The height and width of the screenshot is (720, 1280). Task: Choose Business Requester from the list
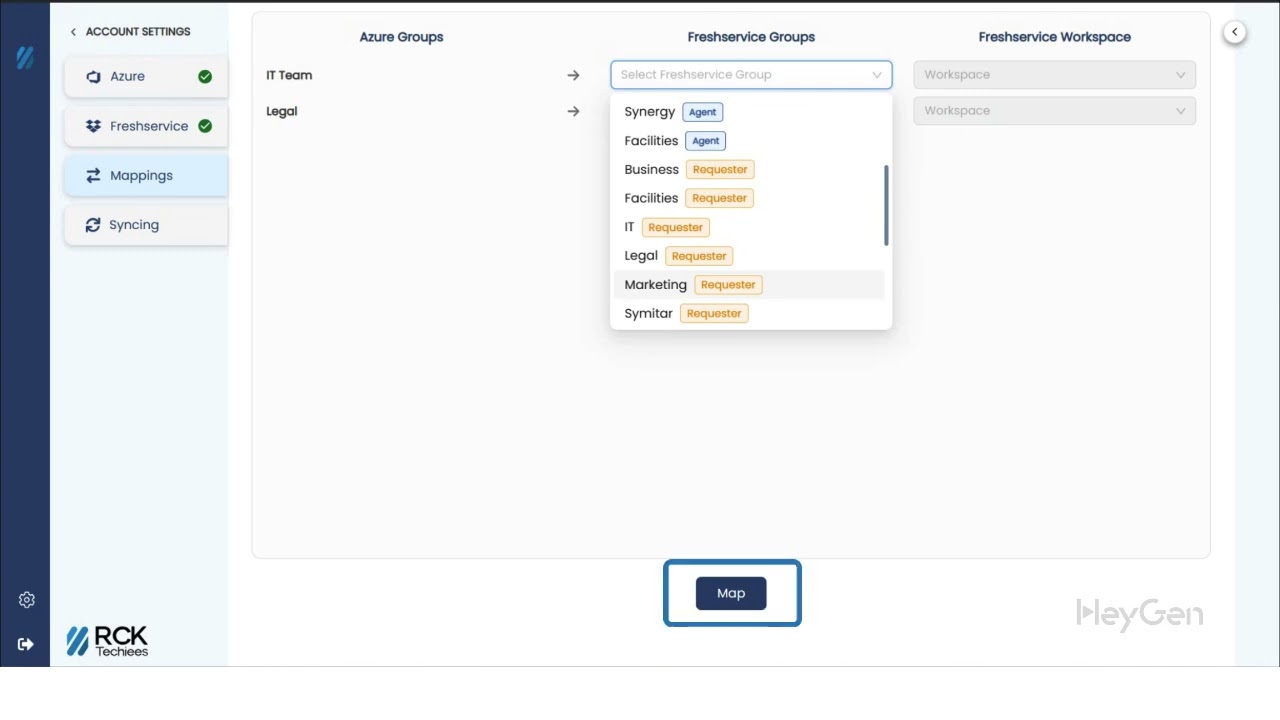pos(749,169)
